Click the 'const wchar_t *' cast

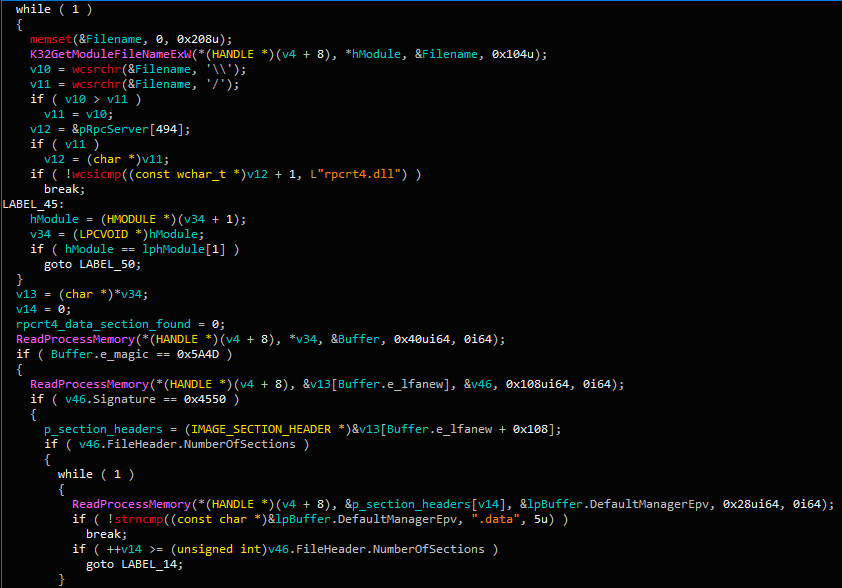pos(184,175)
